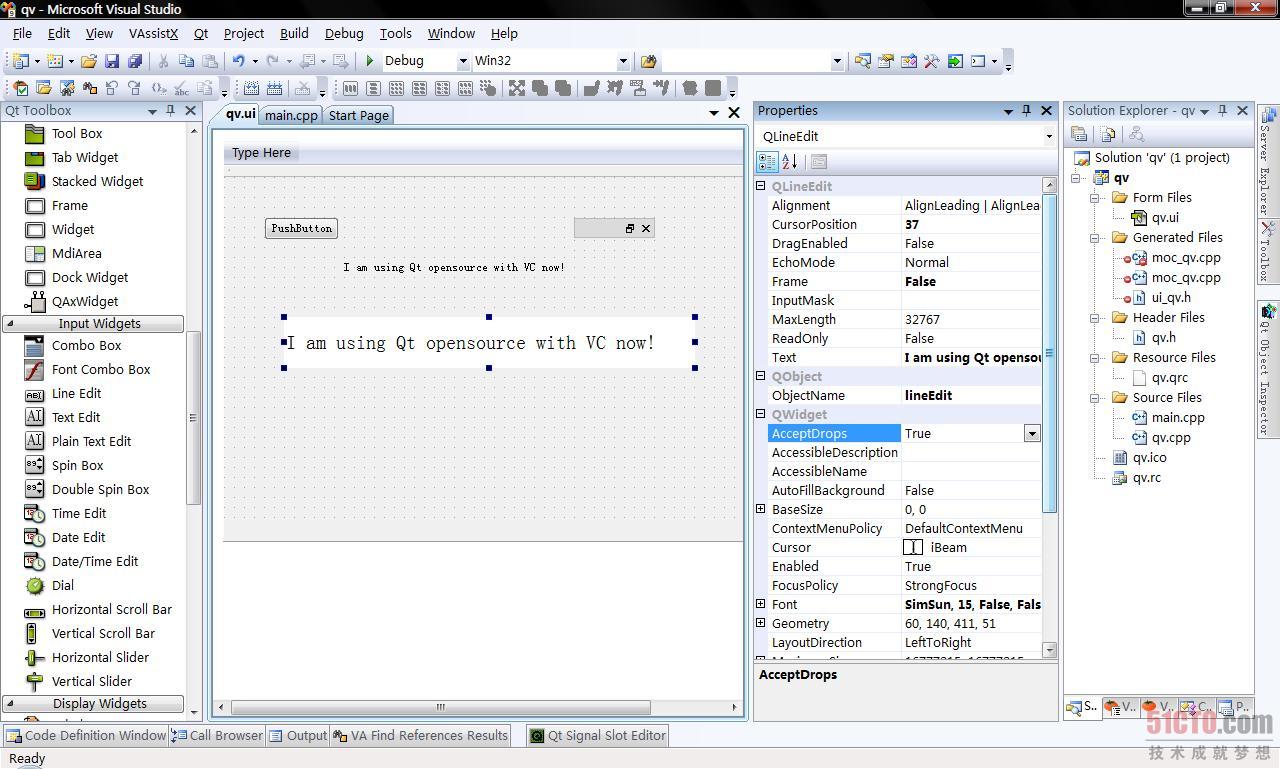Pick the Dial widget in Qt Toolbox
The width and height of the screenshot is (1280, 769).
[63, 585]
